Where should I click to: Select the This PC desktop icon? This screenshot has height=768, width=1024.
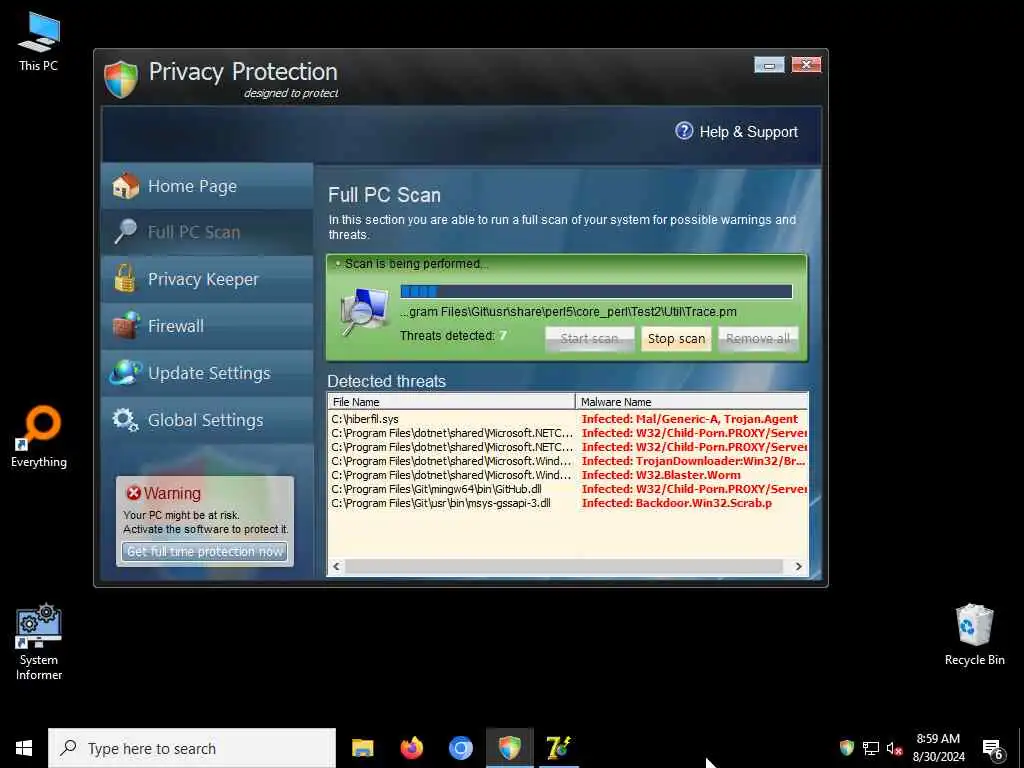39,42
